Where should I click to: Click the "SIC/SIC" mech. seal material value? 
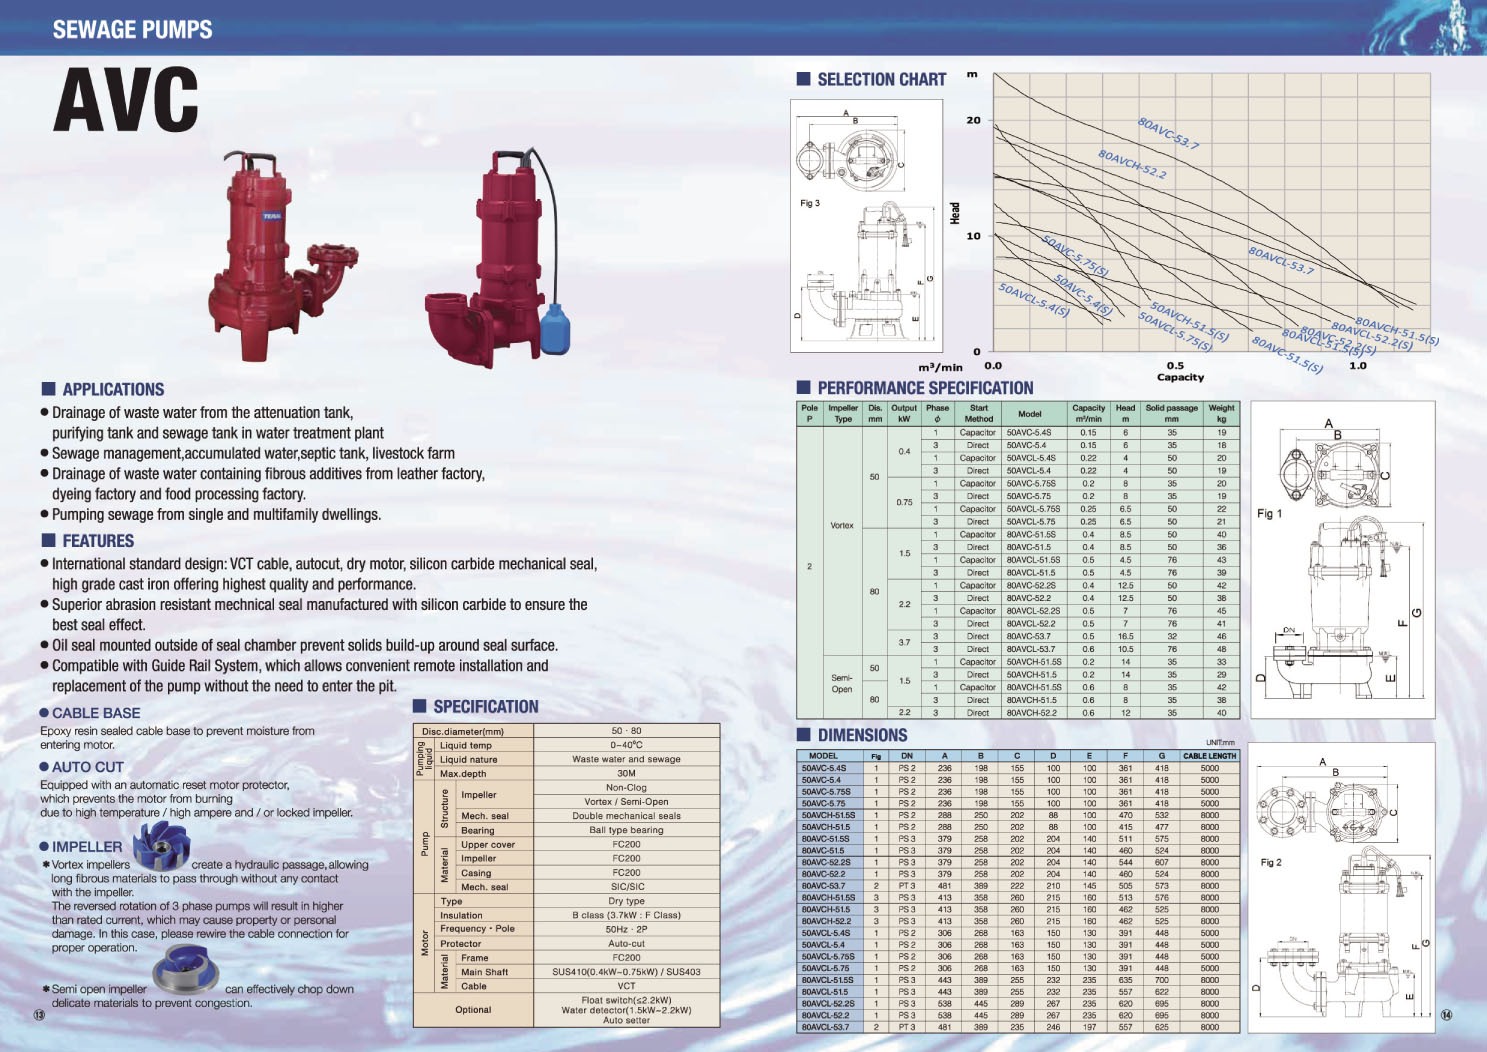click(626, 887)
